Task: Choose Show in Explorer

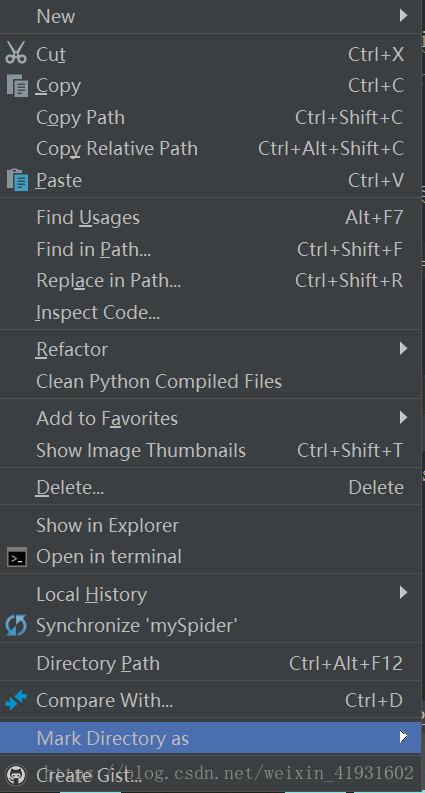Action: click(x=210, y=525)
